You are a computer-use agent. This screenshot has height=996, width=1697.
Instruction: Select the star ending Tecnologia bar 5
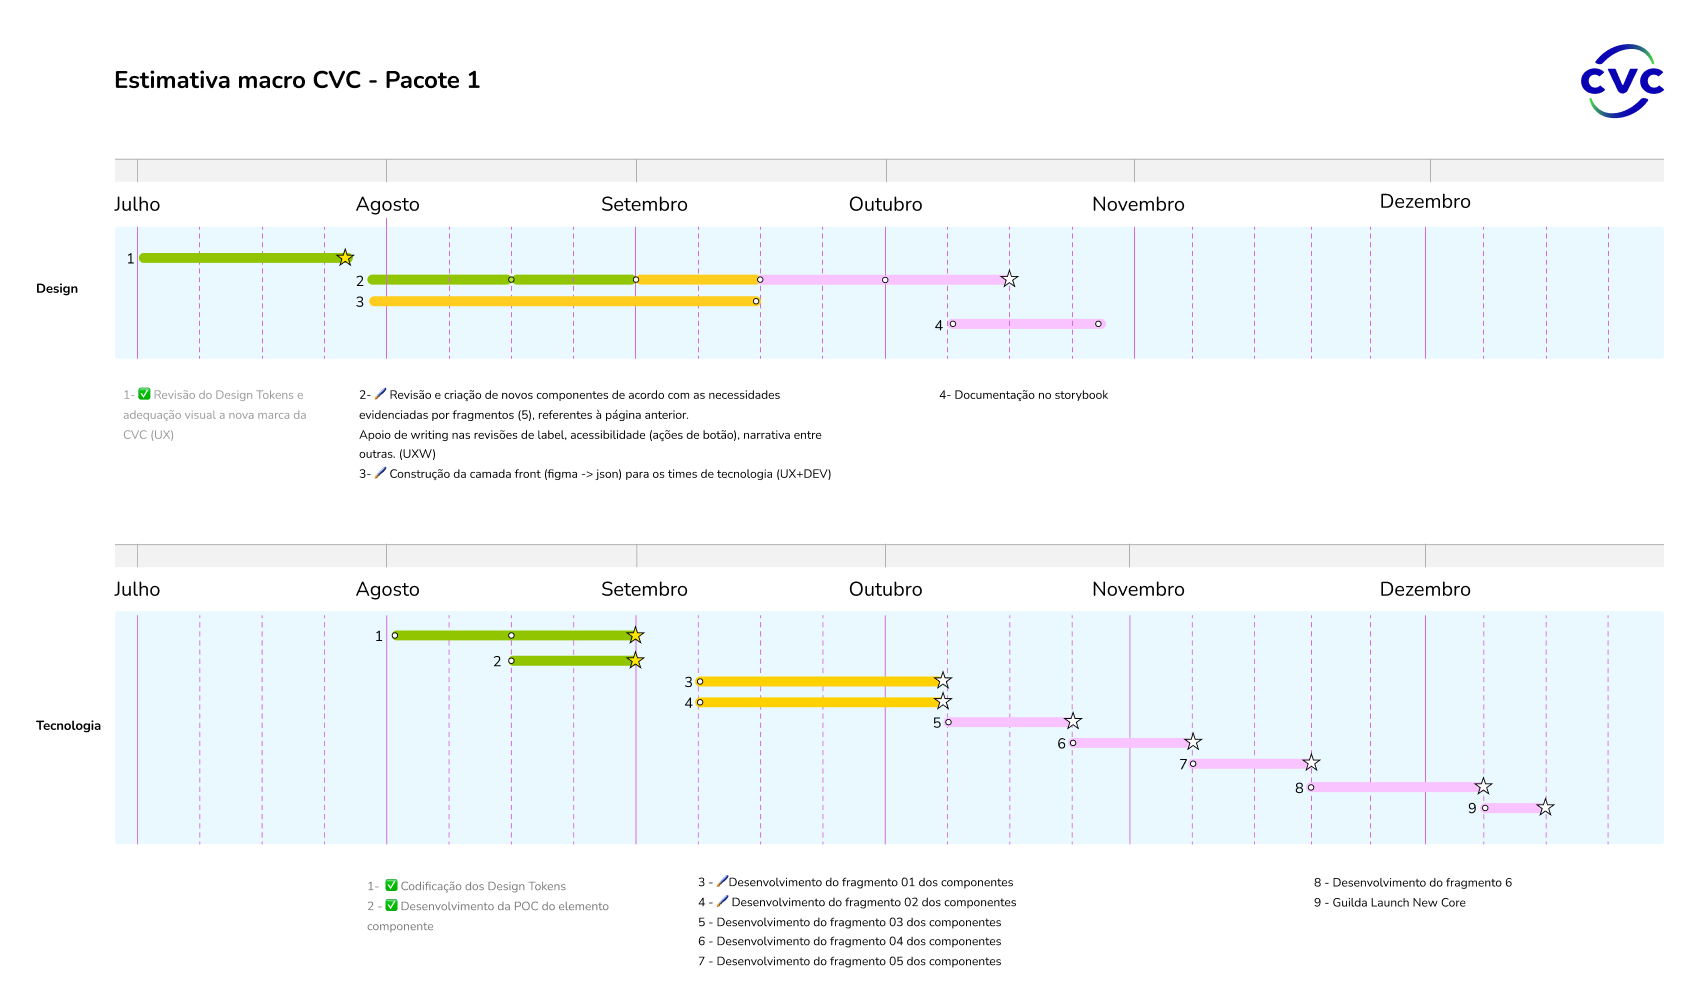pyautogui.click(x=1073, y=721)
